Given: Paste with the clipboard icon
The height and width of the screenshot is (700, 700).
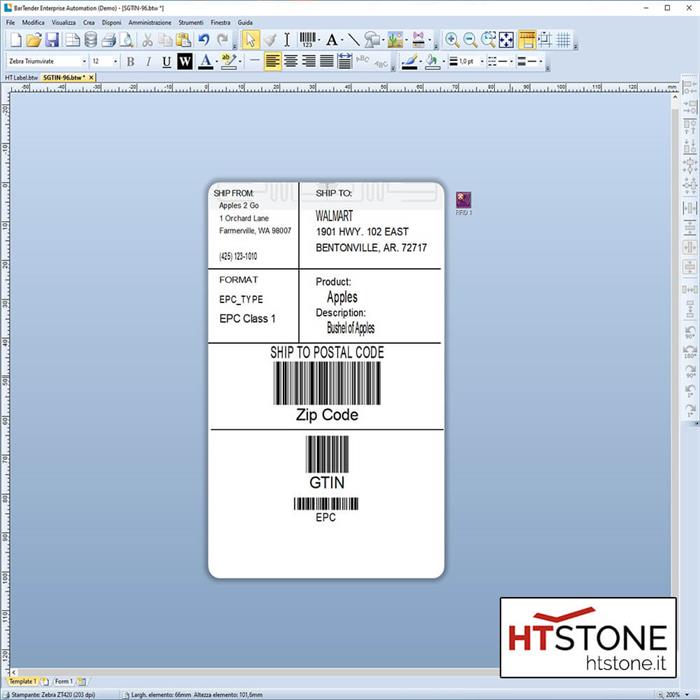Looking at the screenshot, I should pyautogui.click(x=183, y=40).
